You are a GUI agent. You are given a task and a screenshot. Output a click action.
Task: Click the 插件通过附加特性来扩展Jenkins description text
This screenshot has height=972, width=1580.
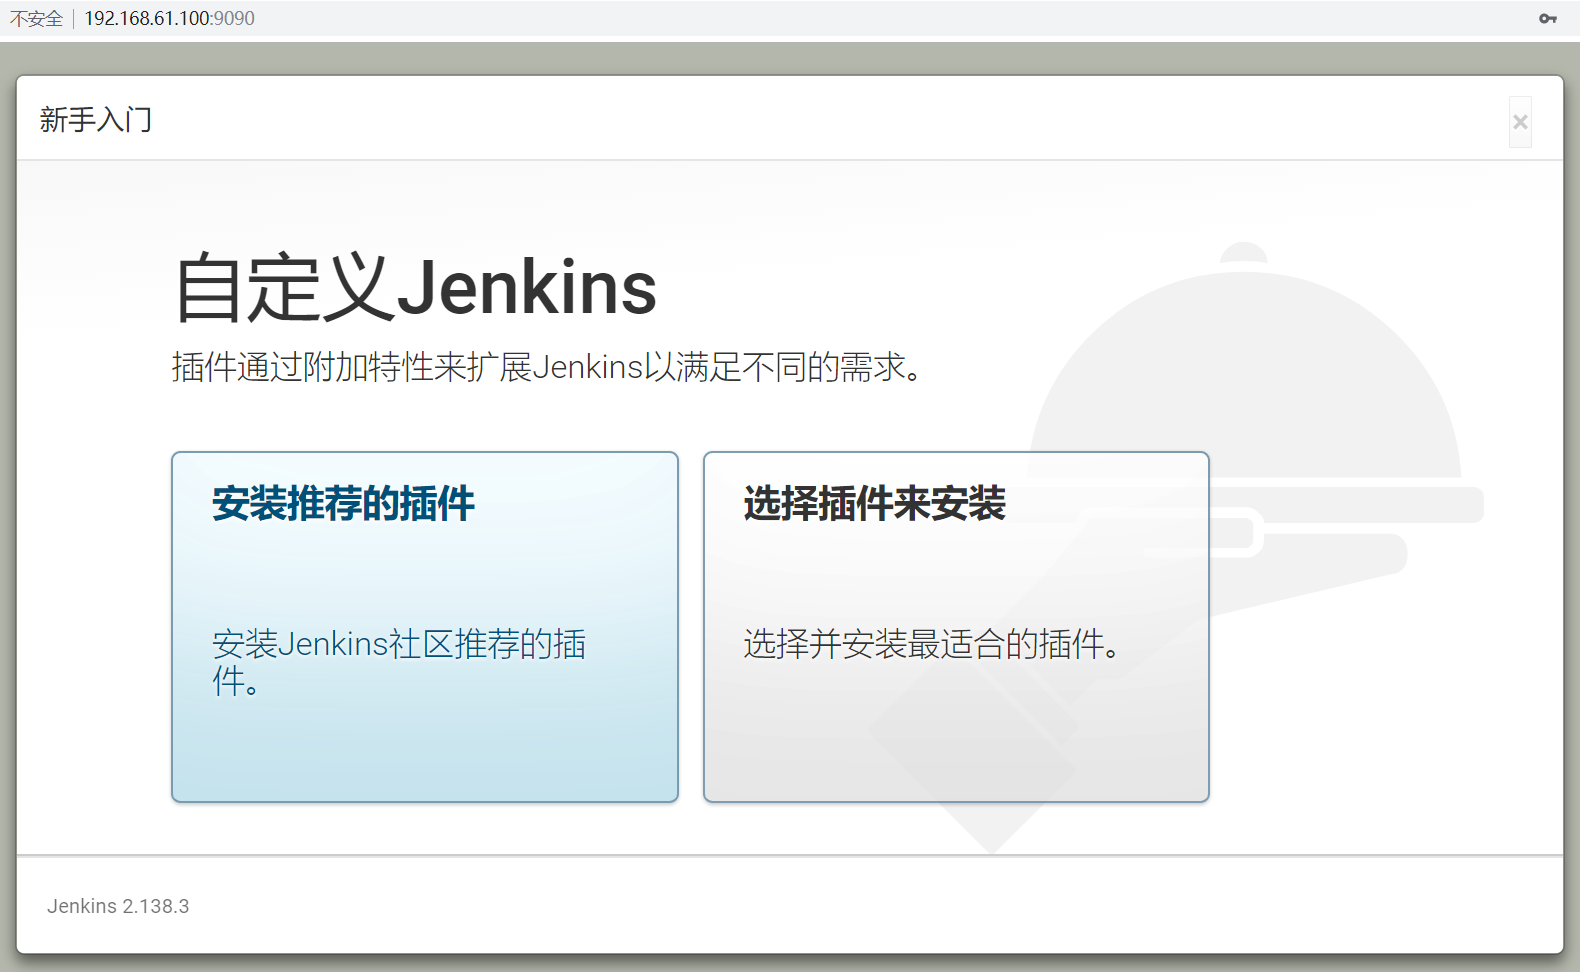point(547,367)
